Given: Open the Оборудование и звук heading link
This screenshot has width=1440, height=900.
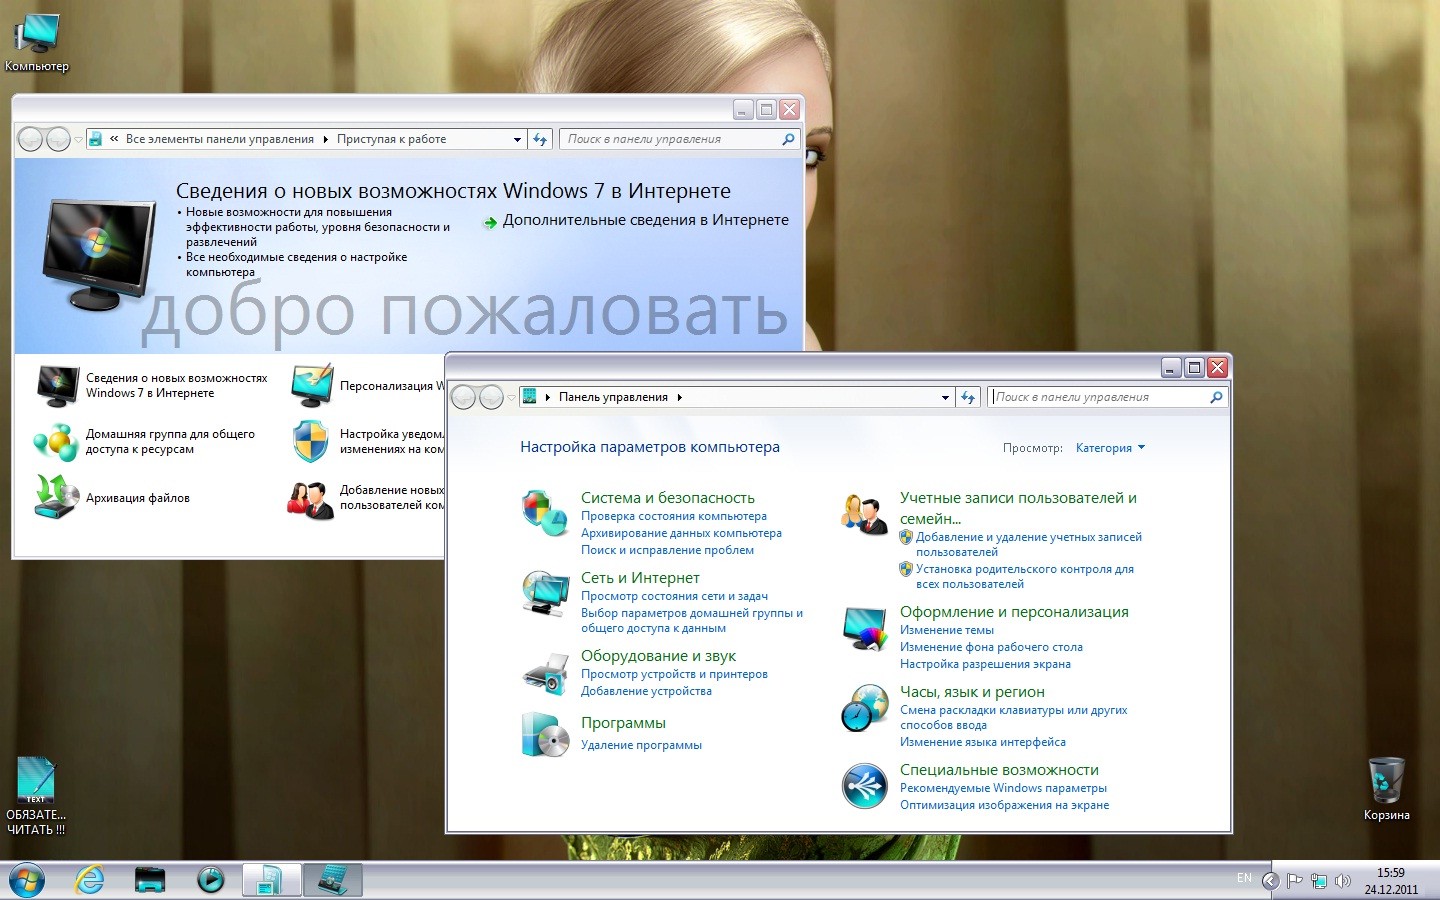Looking at the screenshot, I should 658,656.
